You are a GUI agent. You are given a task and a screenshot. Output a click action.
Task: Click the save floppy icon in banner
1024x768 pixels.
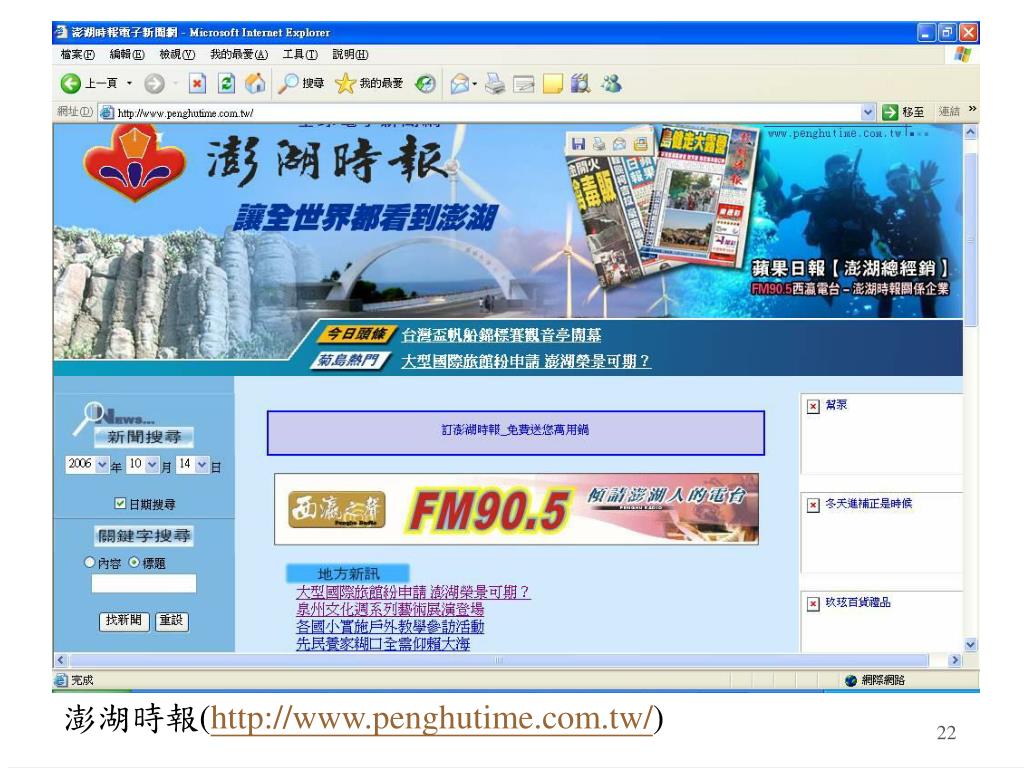pos(578,144)
